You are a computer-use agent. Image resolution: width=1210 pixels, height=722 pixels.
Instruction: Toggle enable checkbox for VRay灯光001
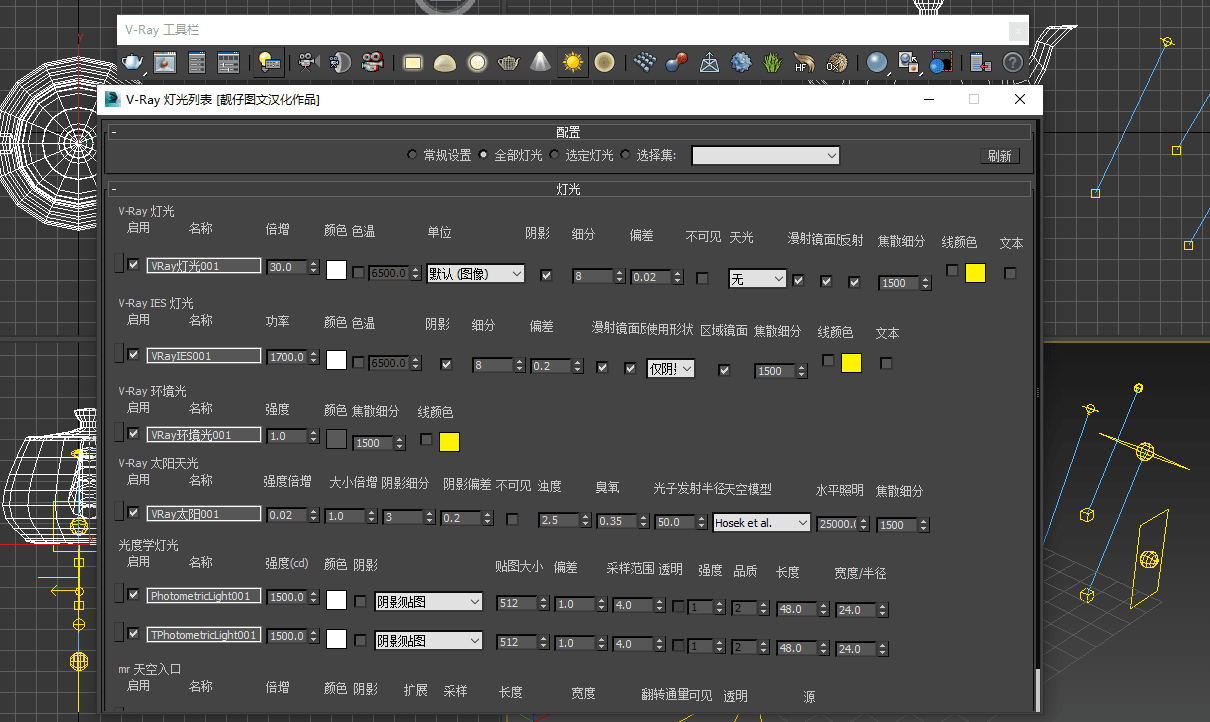[x=134, y=265]
